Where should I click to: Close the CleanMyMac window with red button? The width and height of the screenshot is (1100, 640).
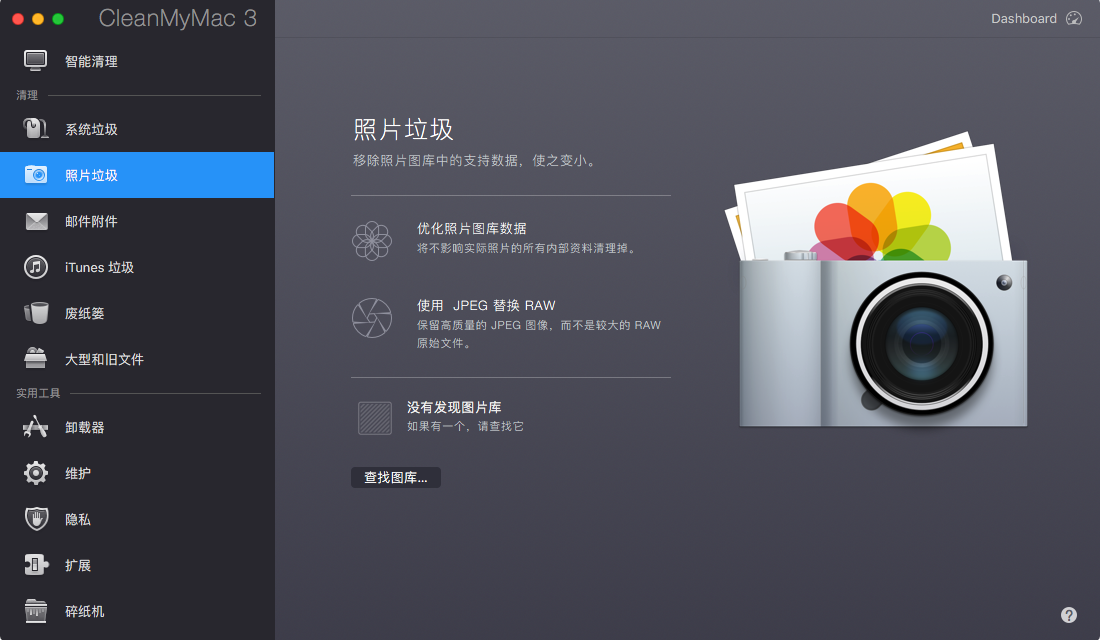(18, 19)
